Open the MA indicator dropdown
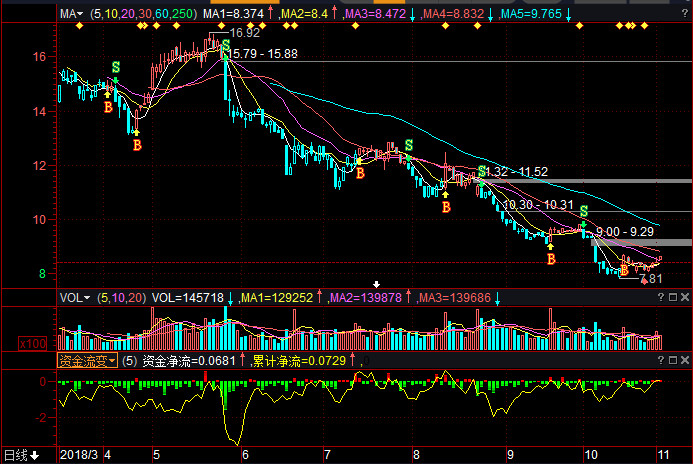Image resolution: width=693 pixels, height=464 pixels. [x=71, y=15]
